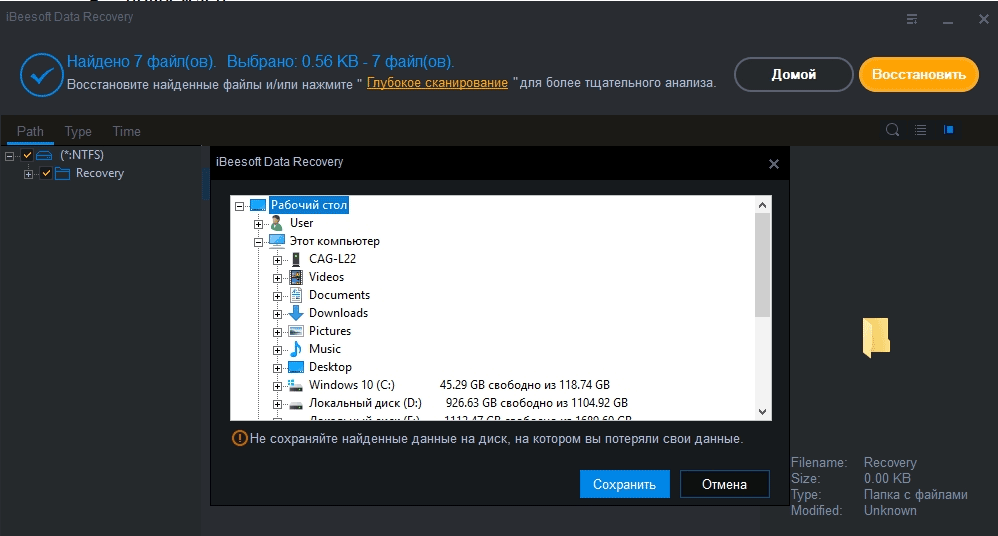This screenshot has width=998, height=536.
Task: Click the 926.63 GB свободно из 1104.92 GB text
Action: point(537,403)
